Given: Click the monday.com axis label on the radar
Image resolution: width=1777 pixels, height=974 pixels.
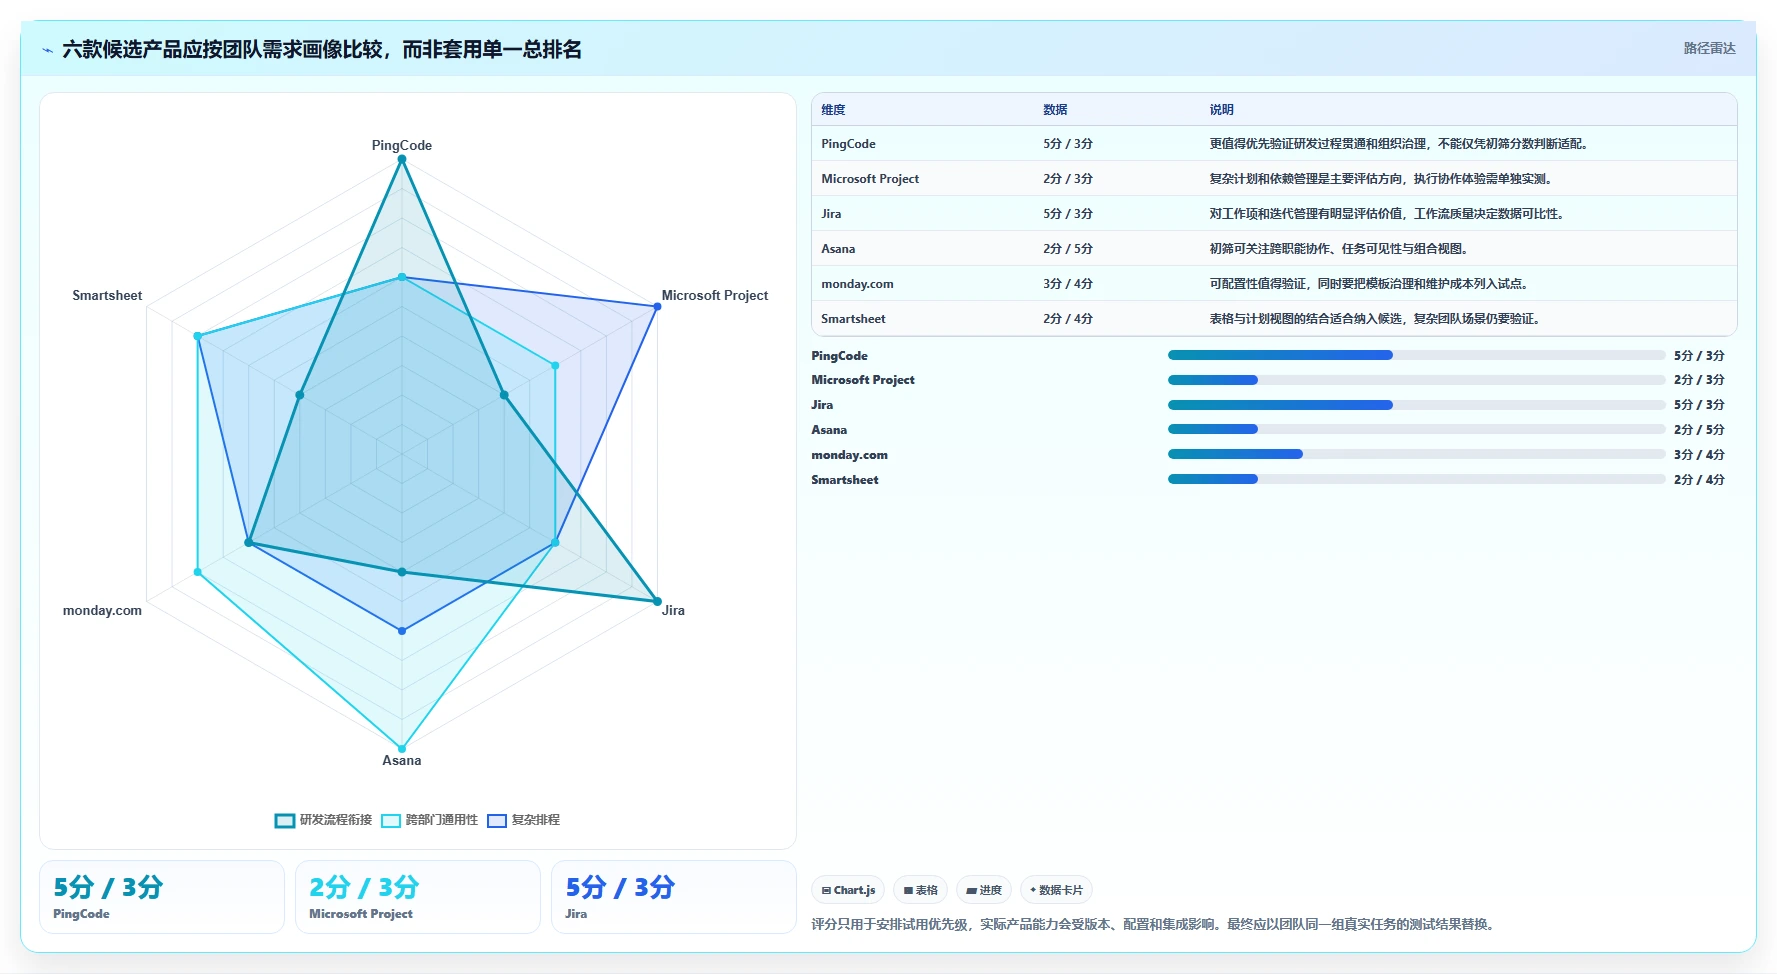Looking at the screenshot, I should [x=102, y=610].
